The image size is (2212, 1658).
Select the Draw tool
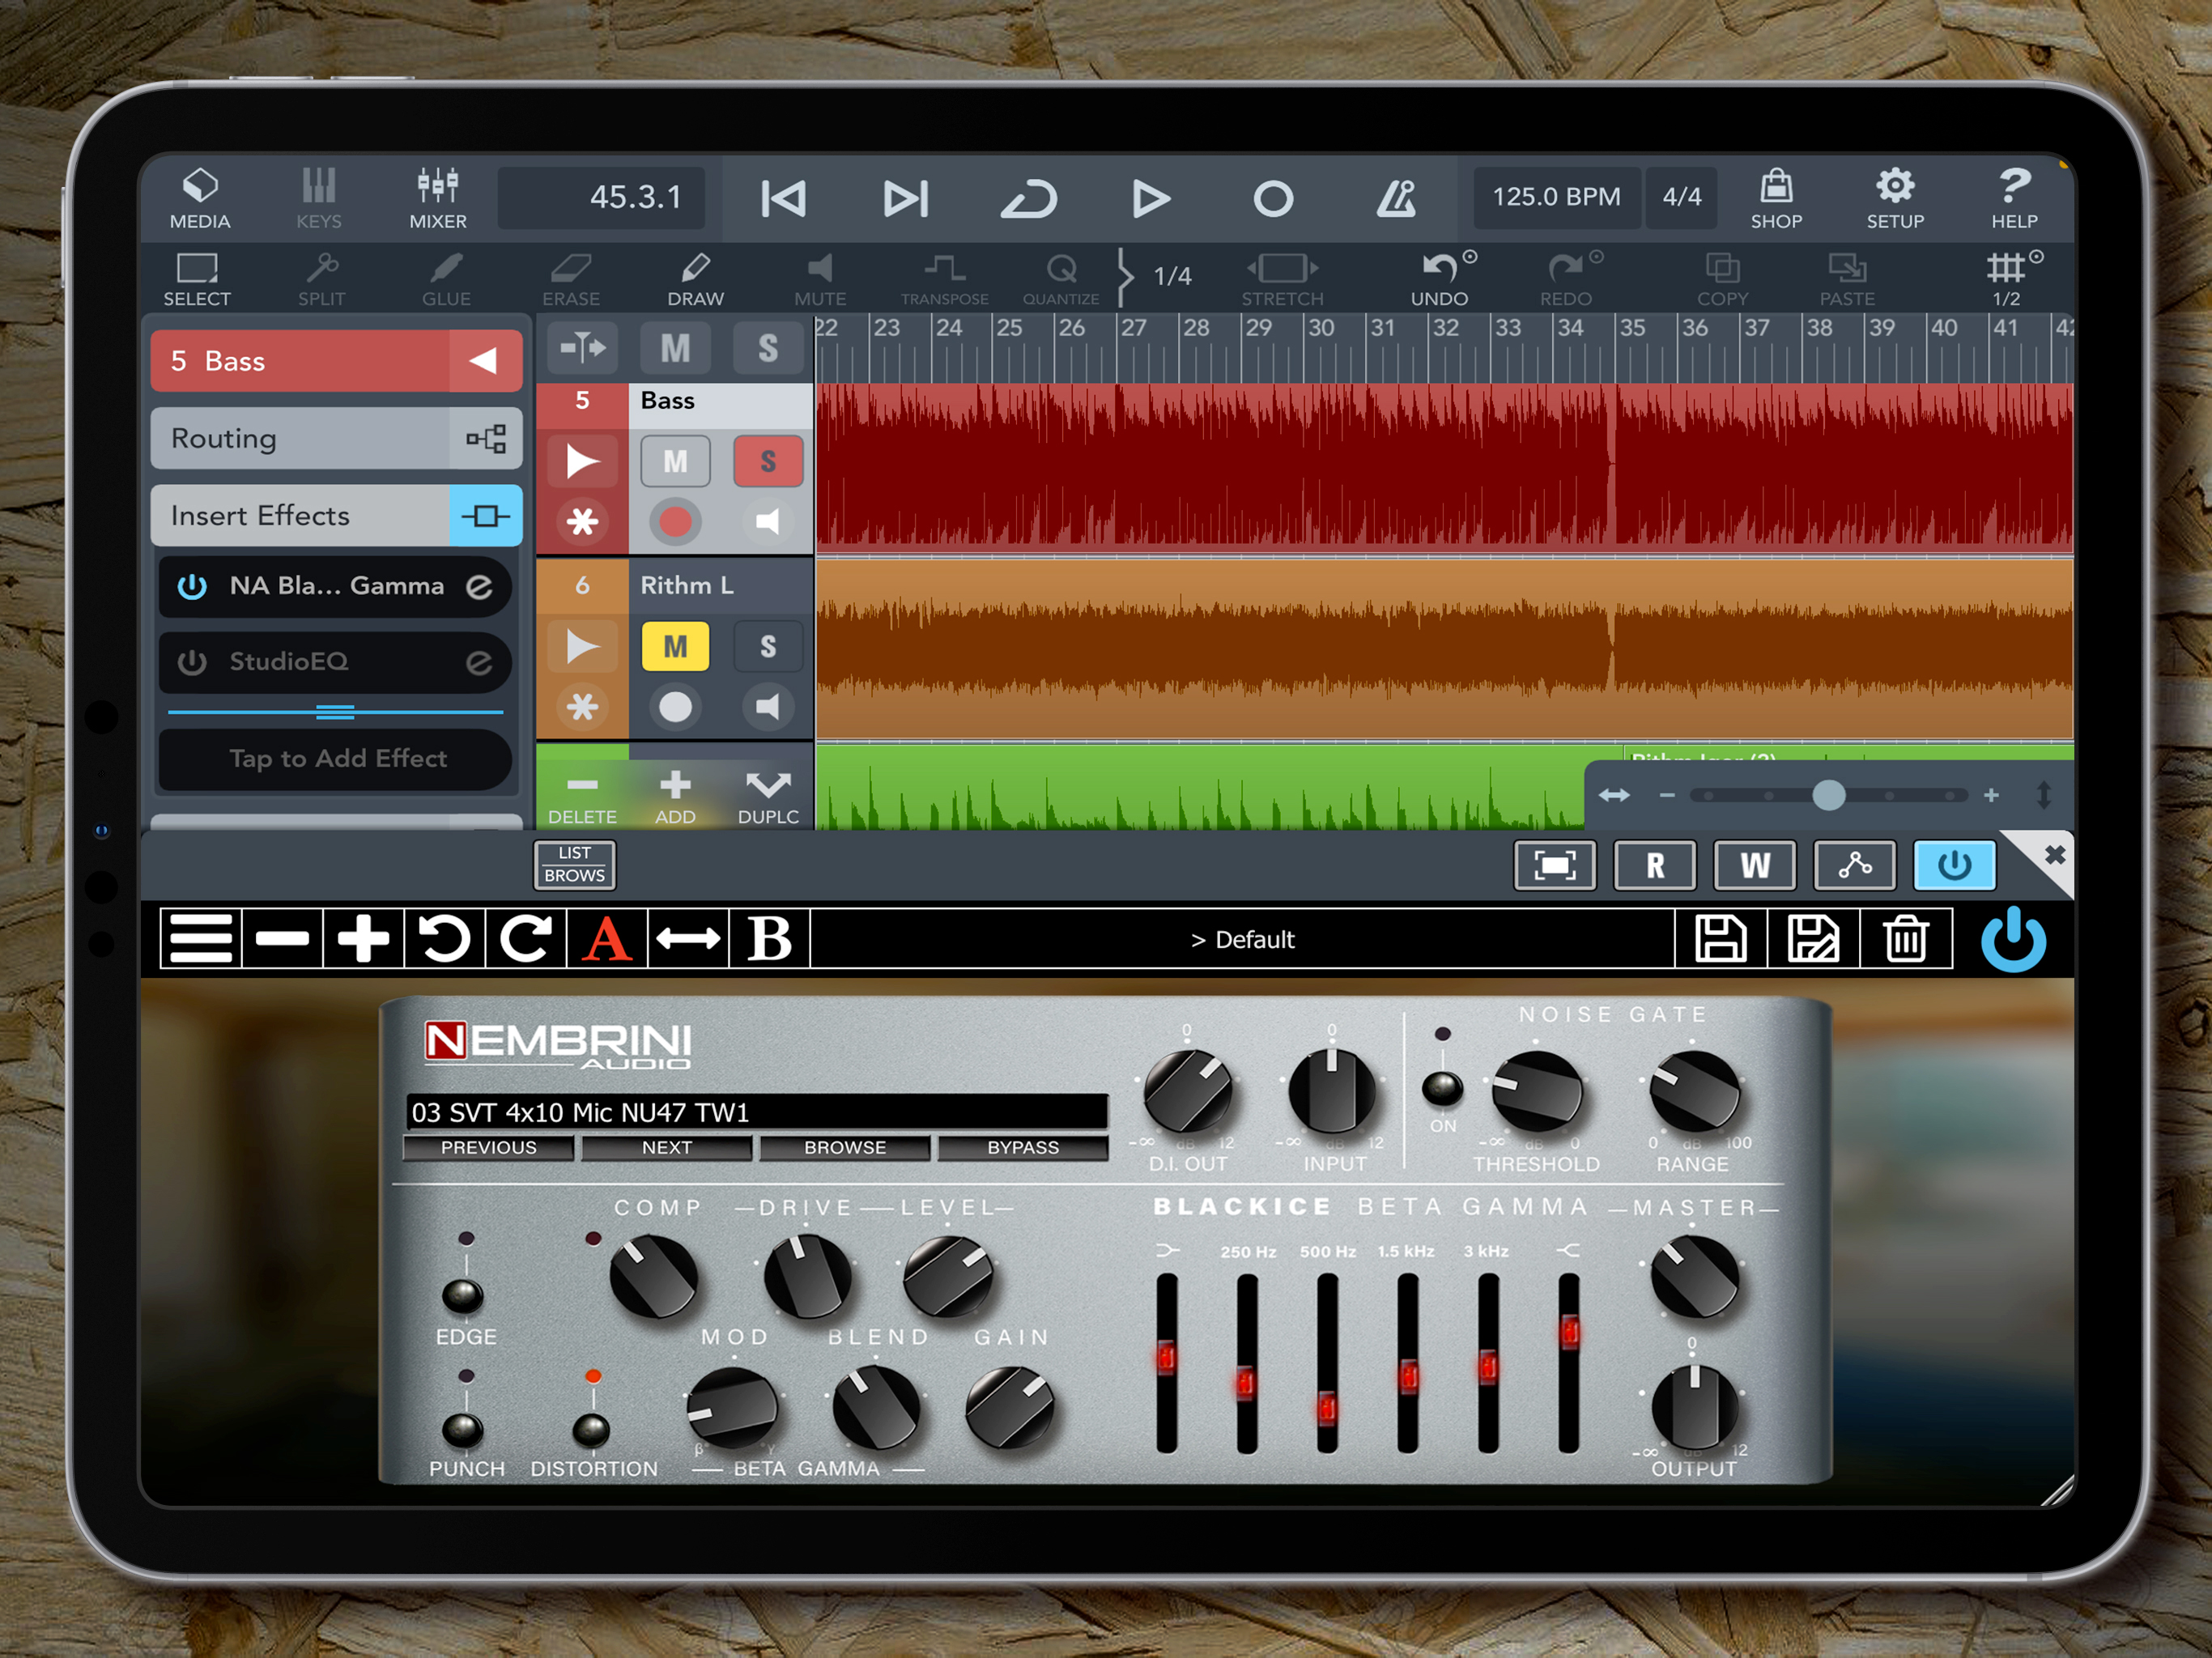(695, 279)
